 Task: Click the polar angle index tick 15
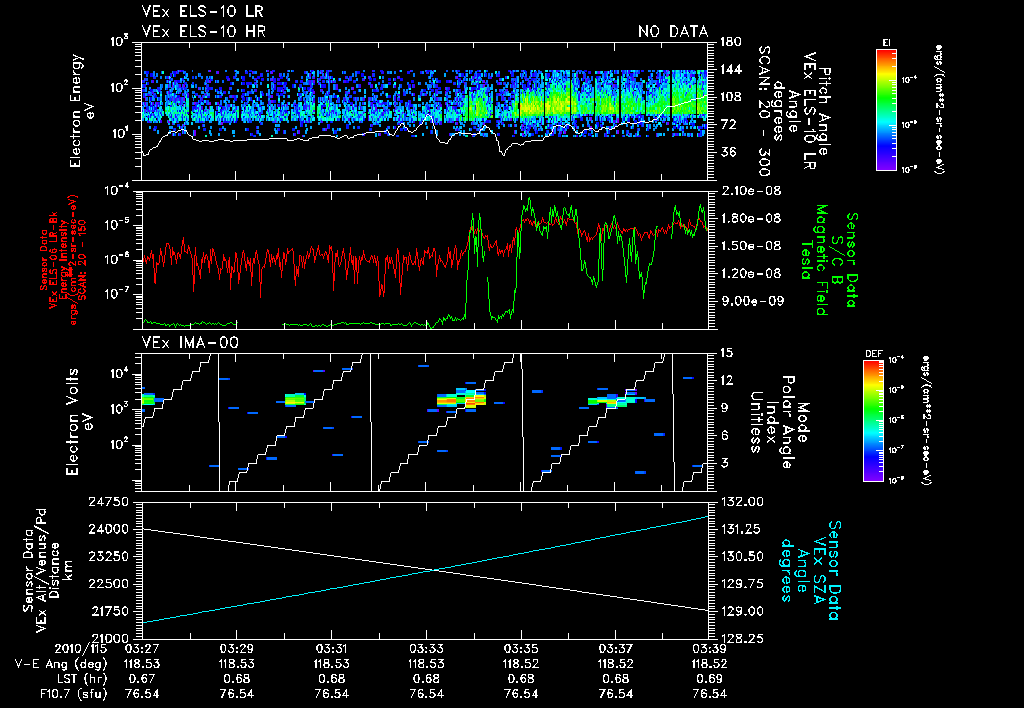[x=726, y=353]
